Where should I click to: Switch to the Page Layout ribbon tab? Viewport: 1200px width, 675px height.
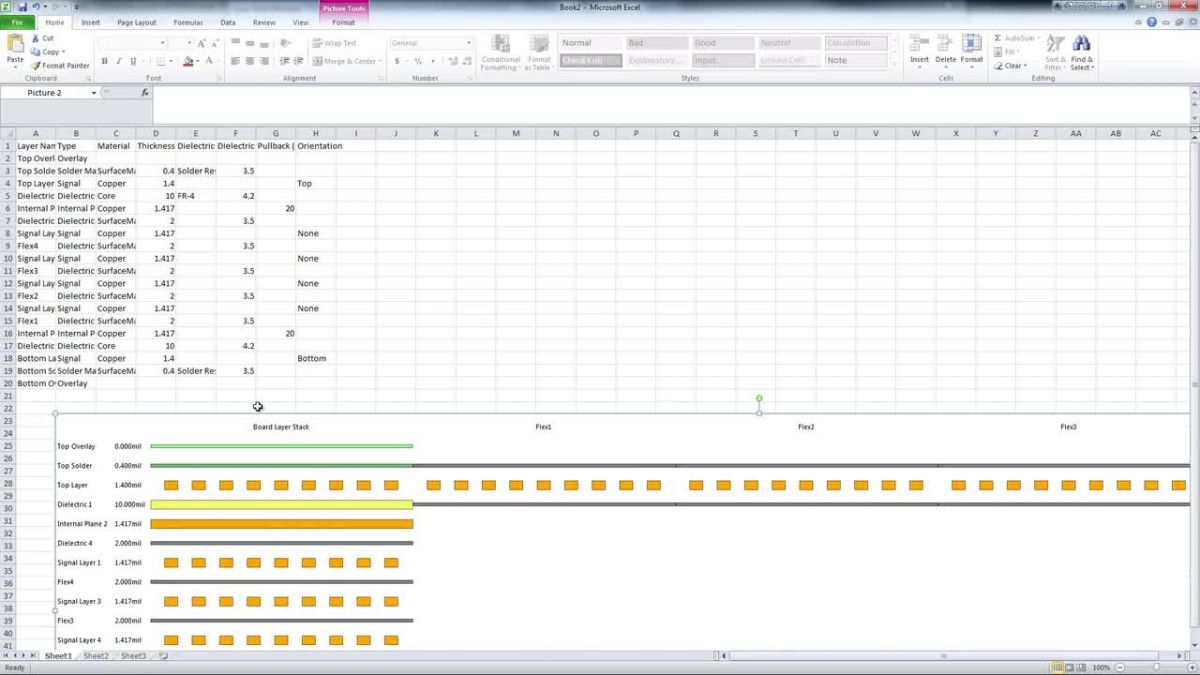pyautogui.click(x=136, y=22)
